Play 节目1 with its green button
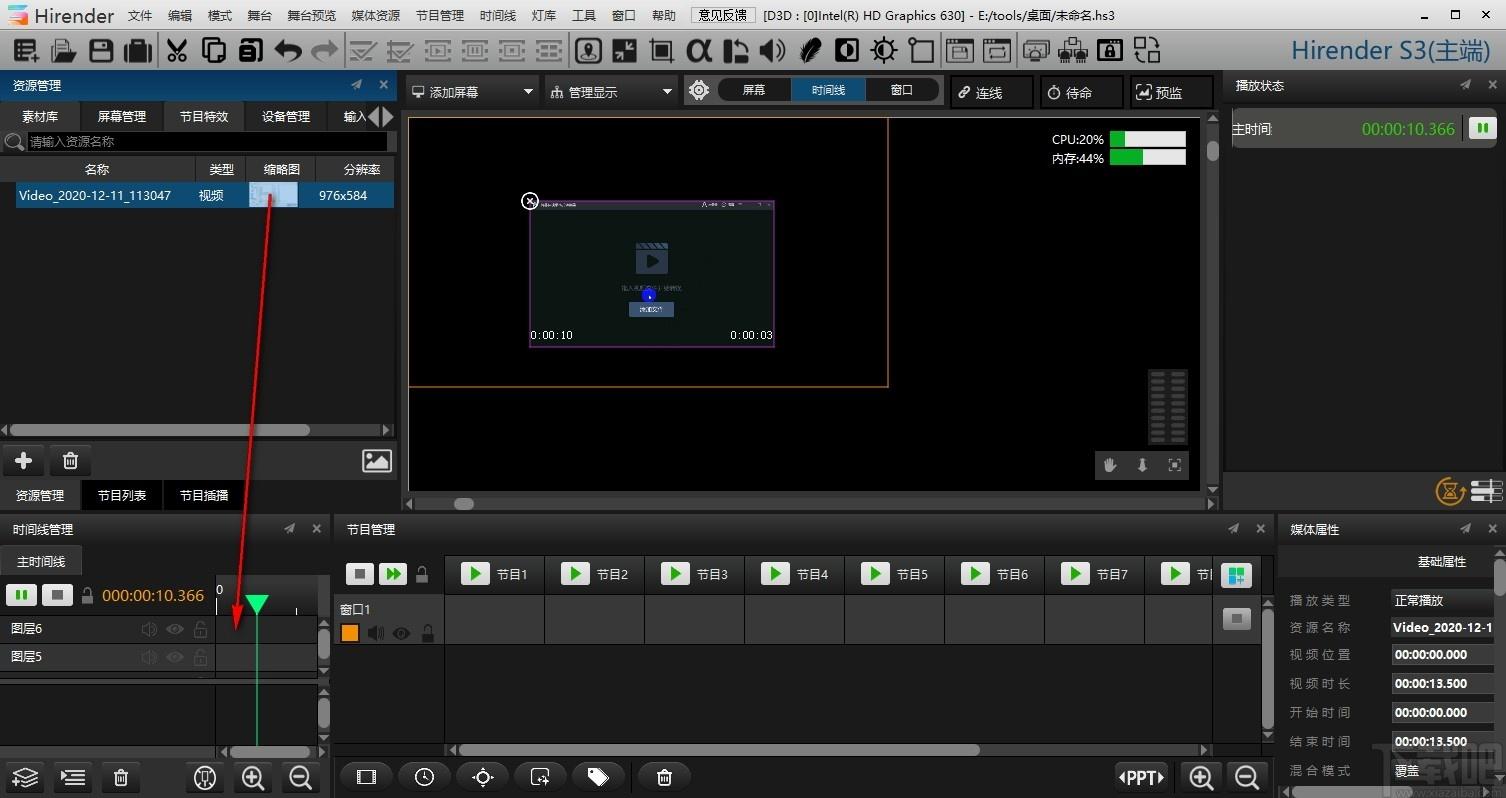Viewport: 1506px width, 798px height. point(474,573)
